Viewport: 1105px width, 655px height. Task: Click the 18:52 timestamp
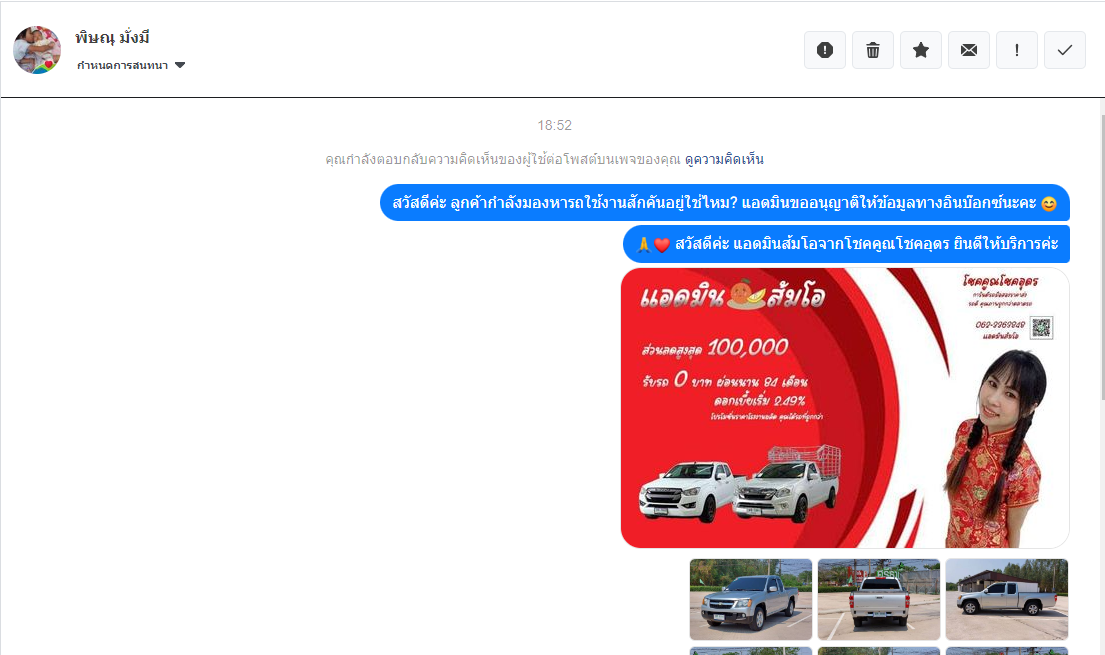click(x=555, y=126)
